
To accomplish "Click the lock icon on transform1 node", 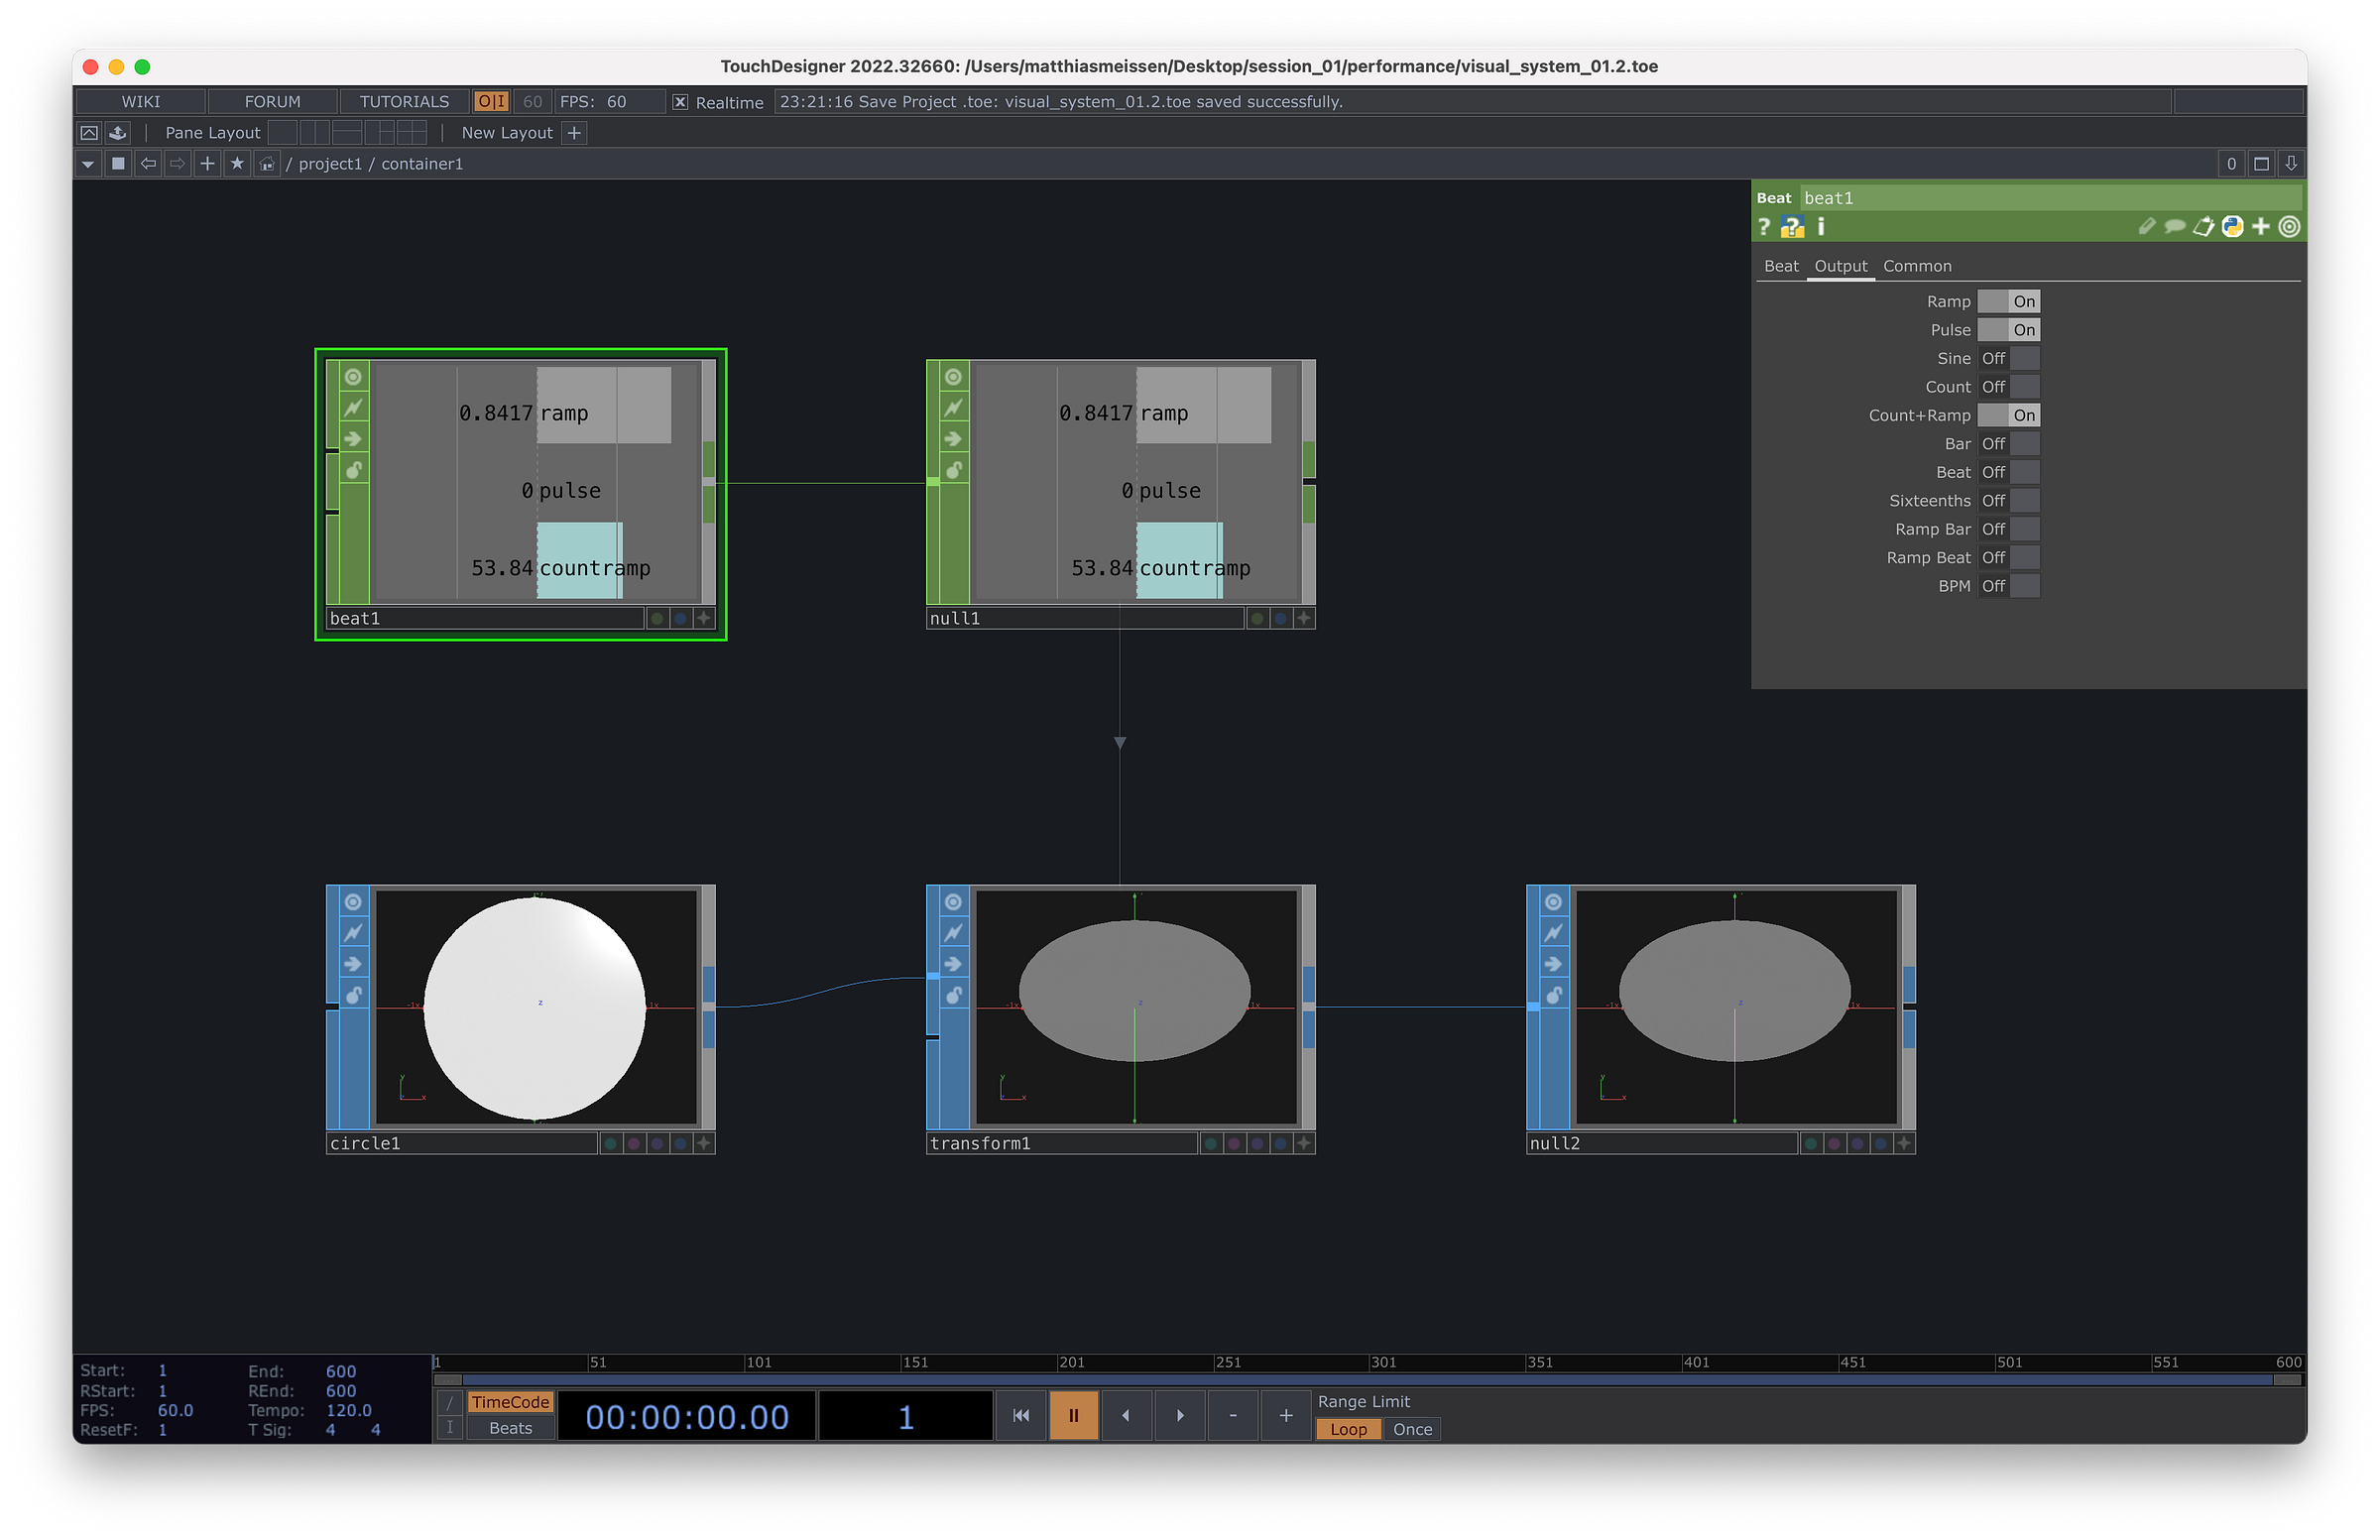I will click(x=953, y=995).
